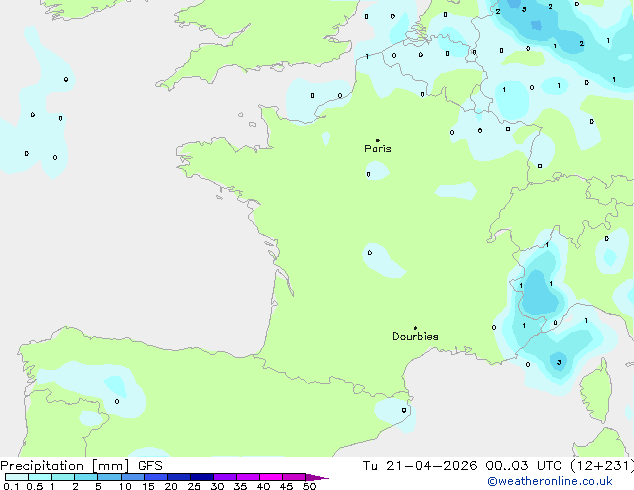Click the '00..03 UTC' time range text
Image resolution: width=634 pixels, height=490 pixels.
tap(524, 466)
